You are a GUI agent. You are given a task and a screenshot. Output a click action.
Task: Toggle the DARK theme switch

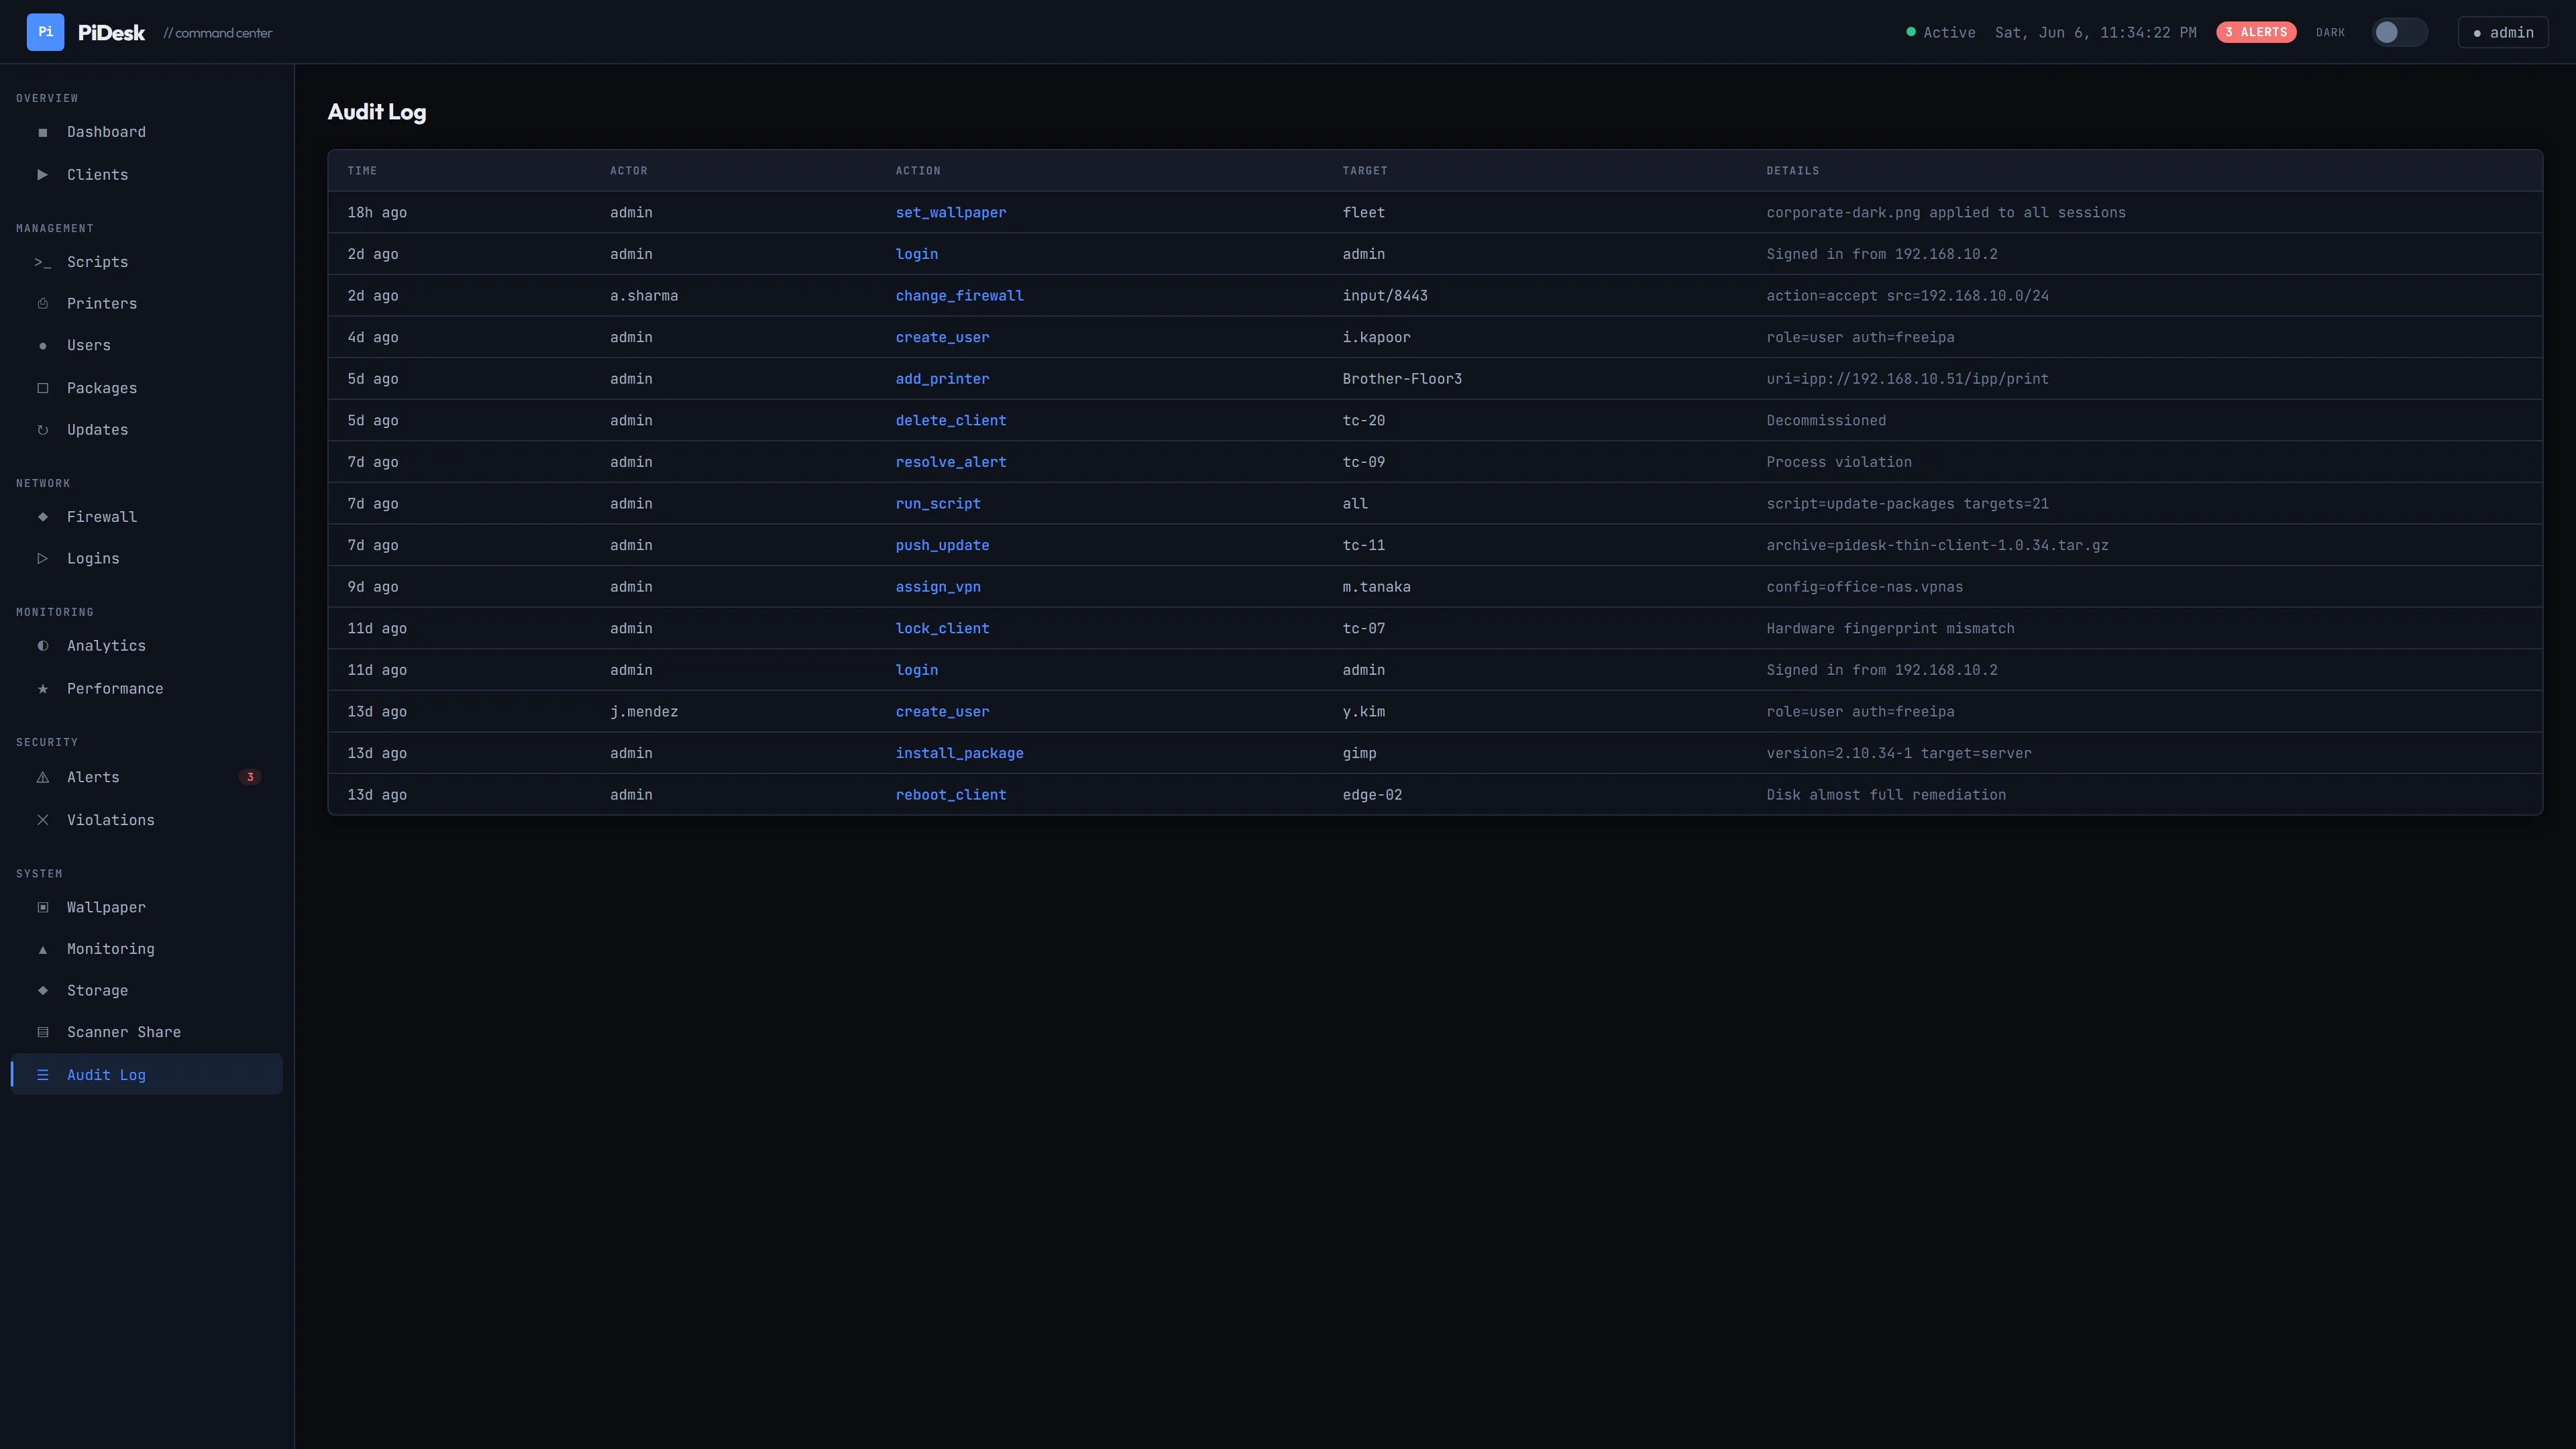[x=2399, y=32]
